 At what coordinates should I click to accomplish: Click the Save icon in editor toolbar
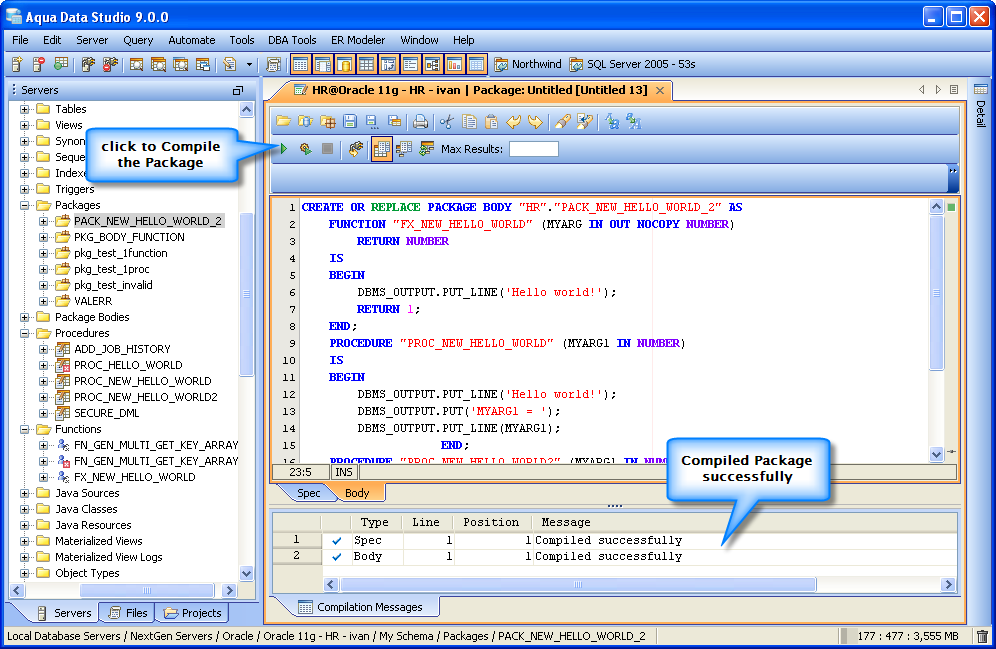tap(350, 121)
